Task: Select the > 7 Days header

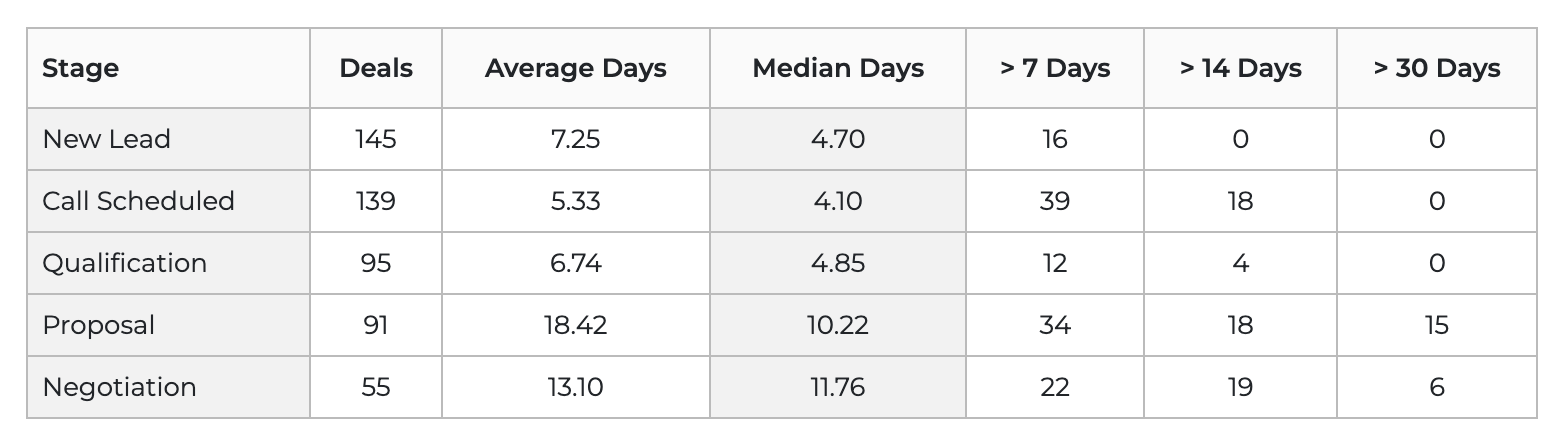Action: click(x=1055, y=68)
